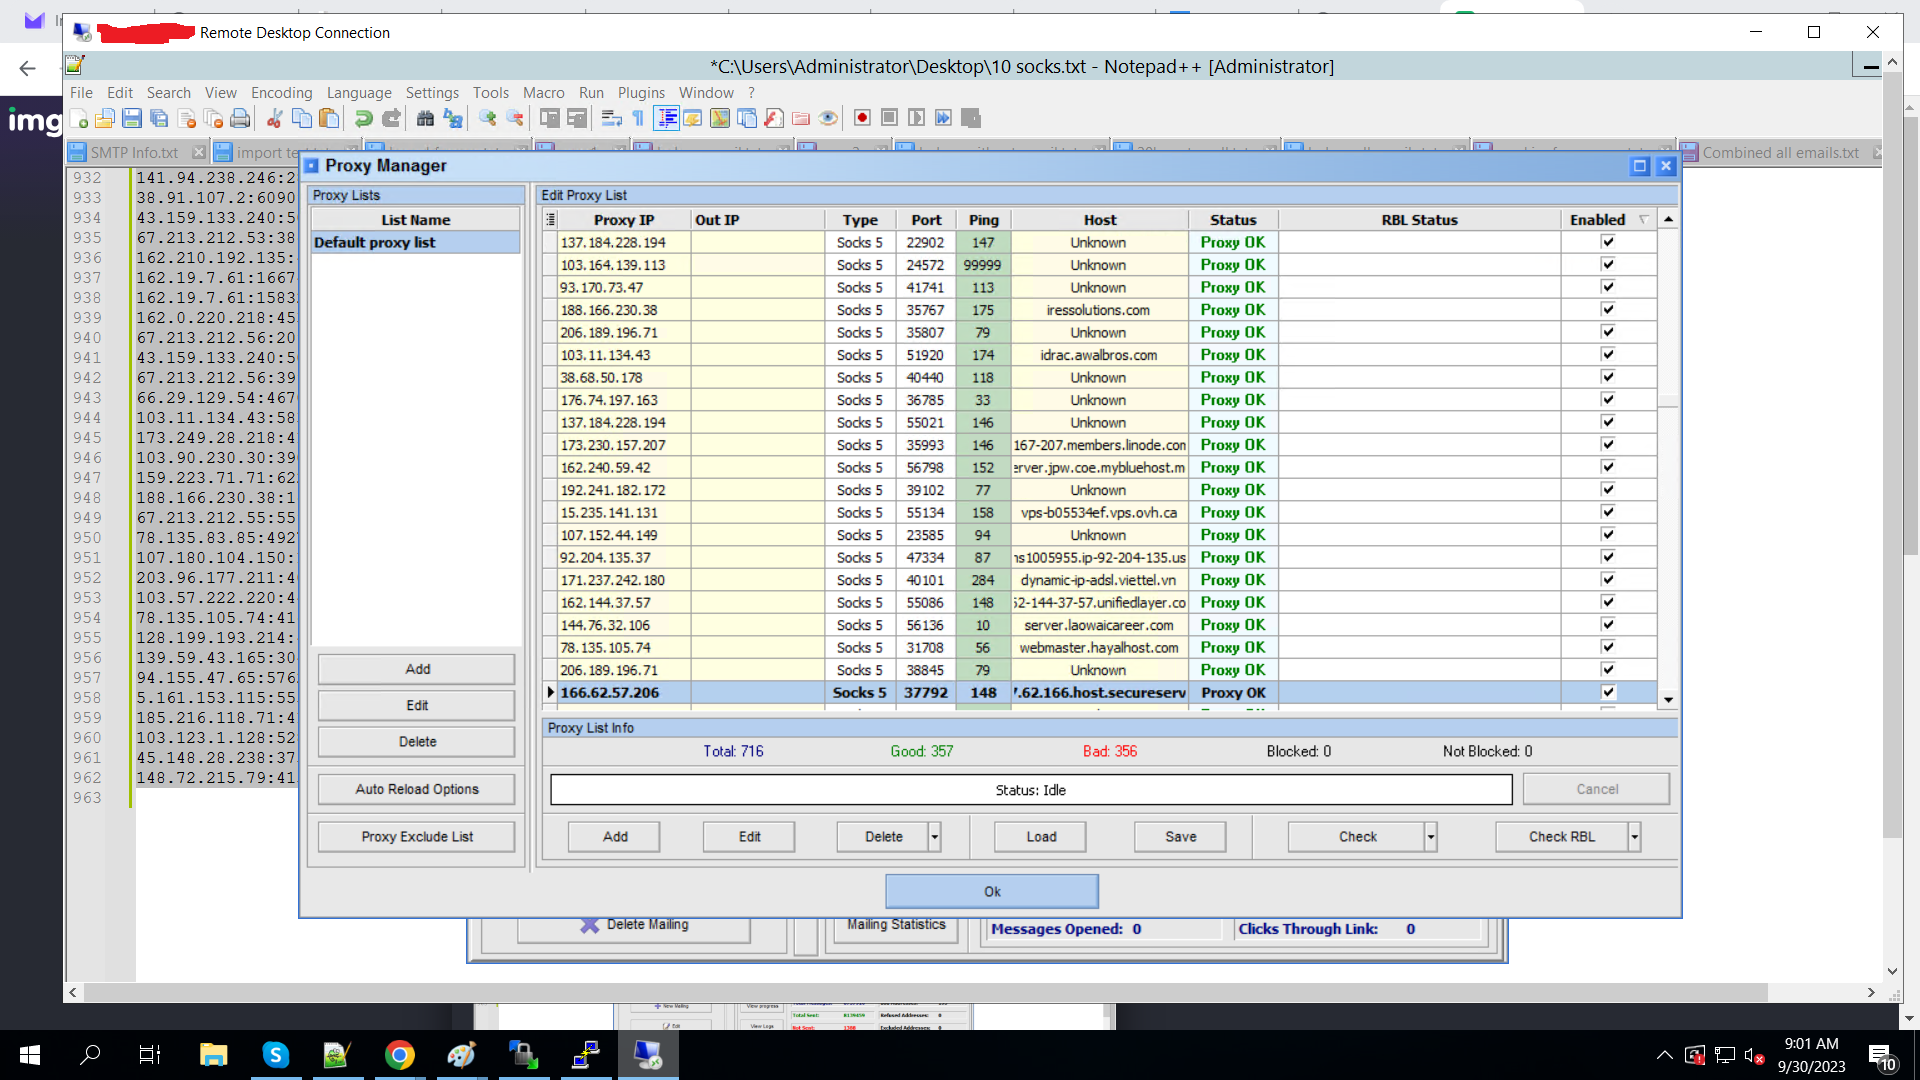Click the Save button in Proxy Manager
The image size is (1920, 1080).
click(x=1181, y=837)
